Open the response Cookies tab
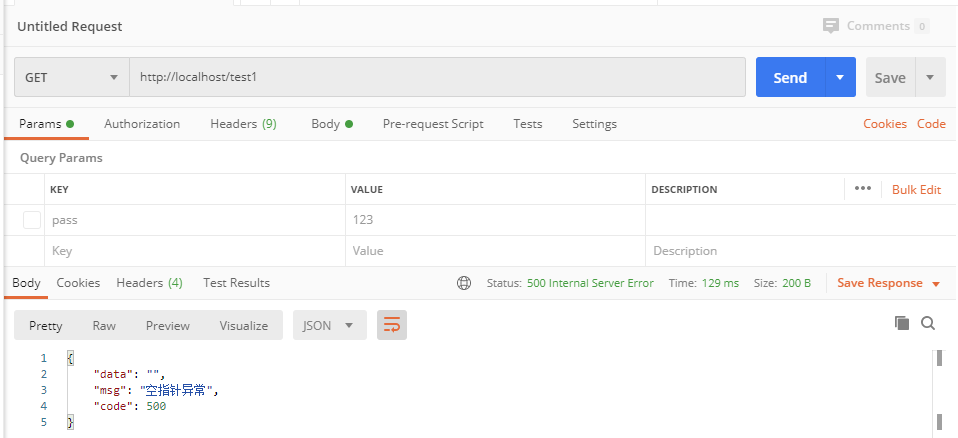The image size is (958, 438). pyautogui.click(x=78, y=283)
